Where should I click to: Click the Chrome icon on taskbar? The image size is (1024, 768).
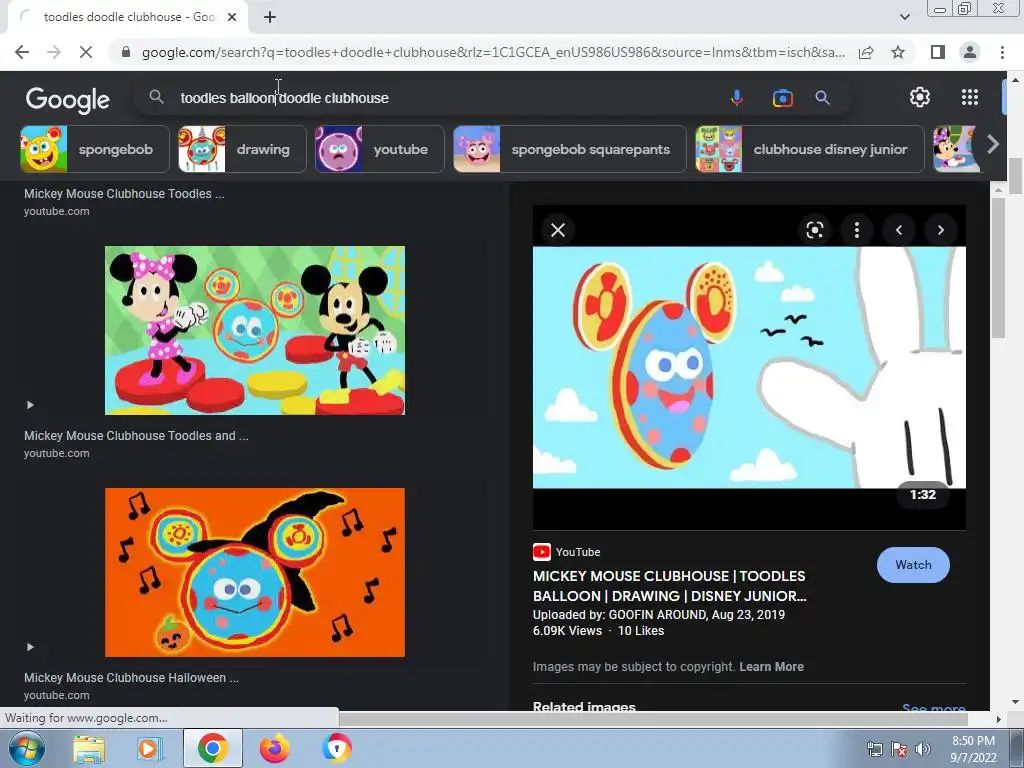pyautogui.click(x=213, y=748)
